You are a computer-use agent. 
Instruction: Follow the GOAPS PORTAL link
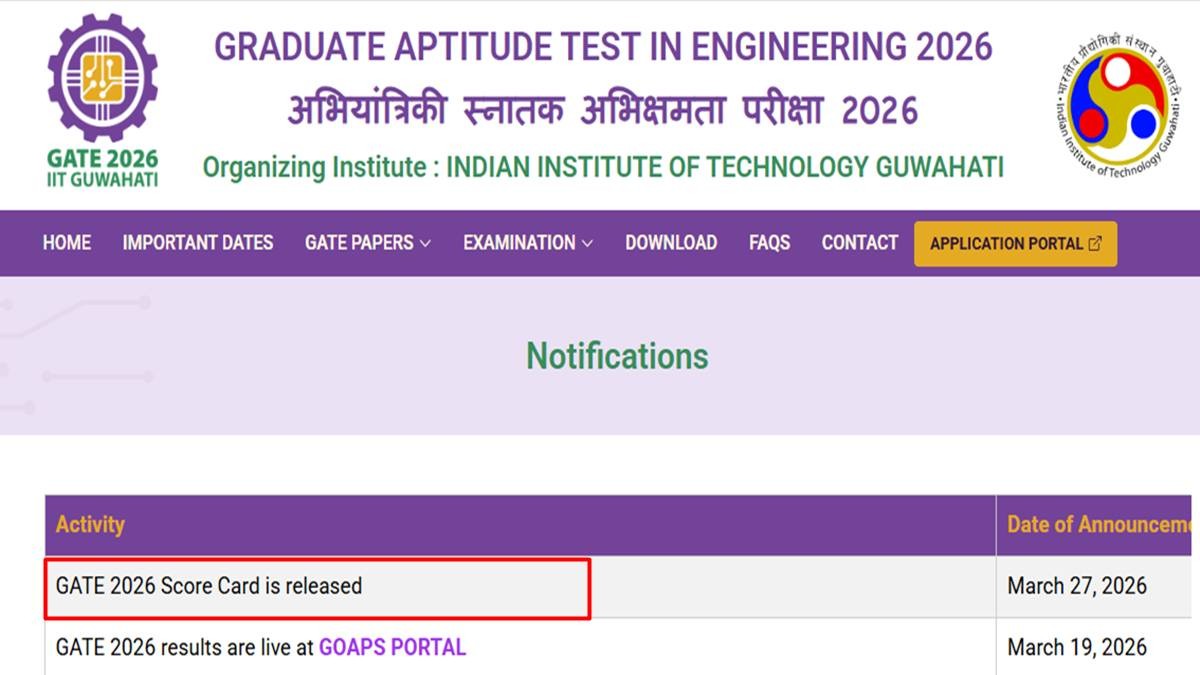tap(392, 647)
